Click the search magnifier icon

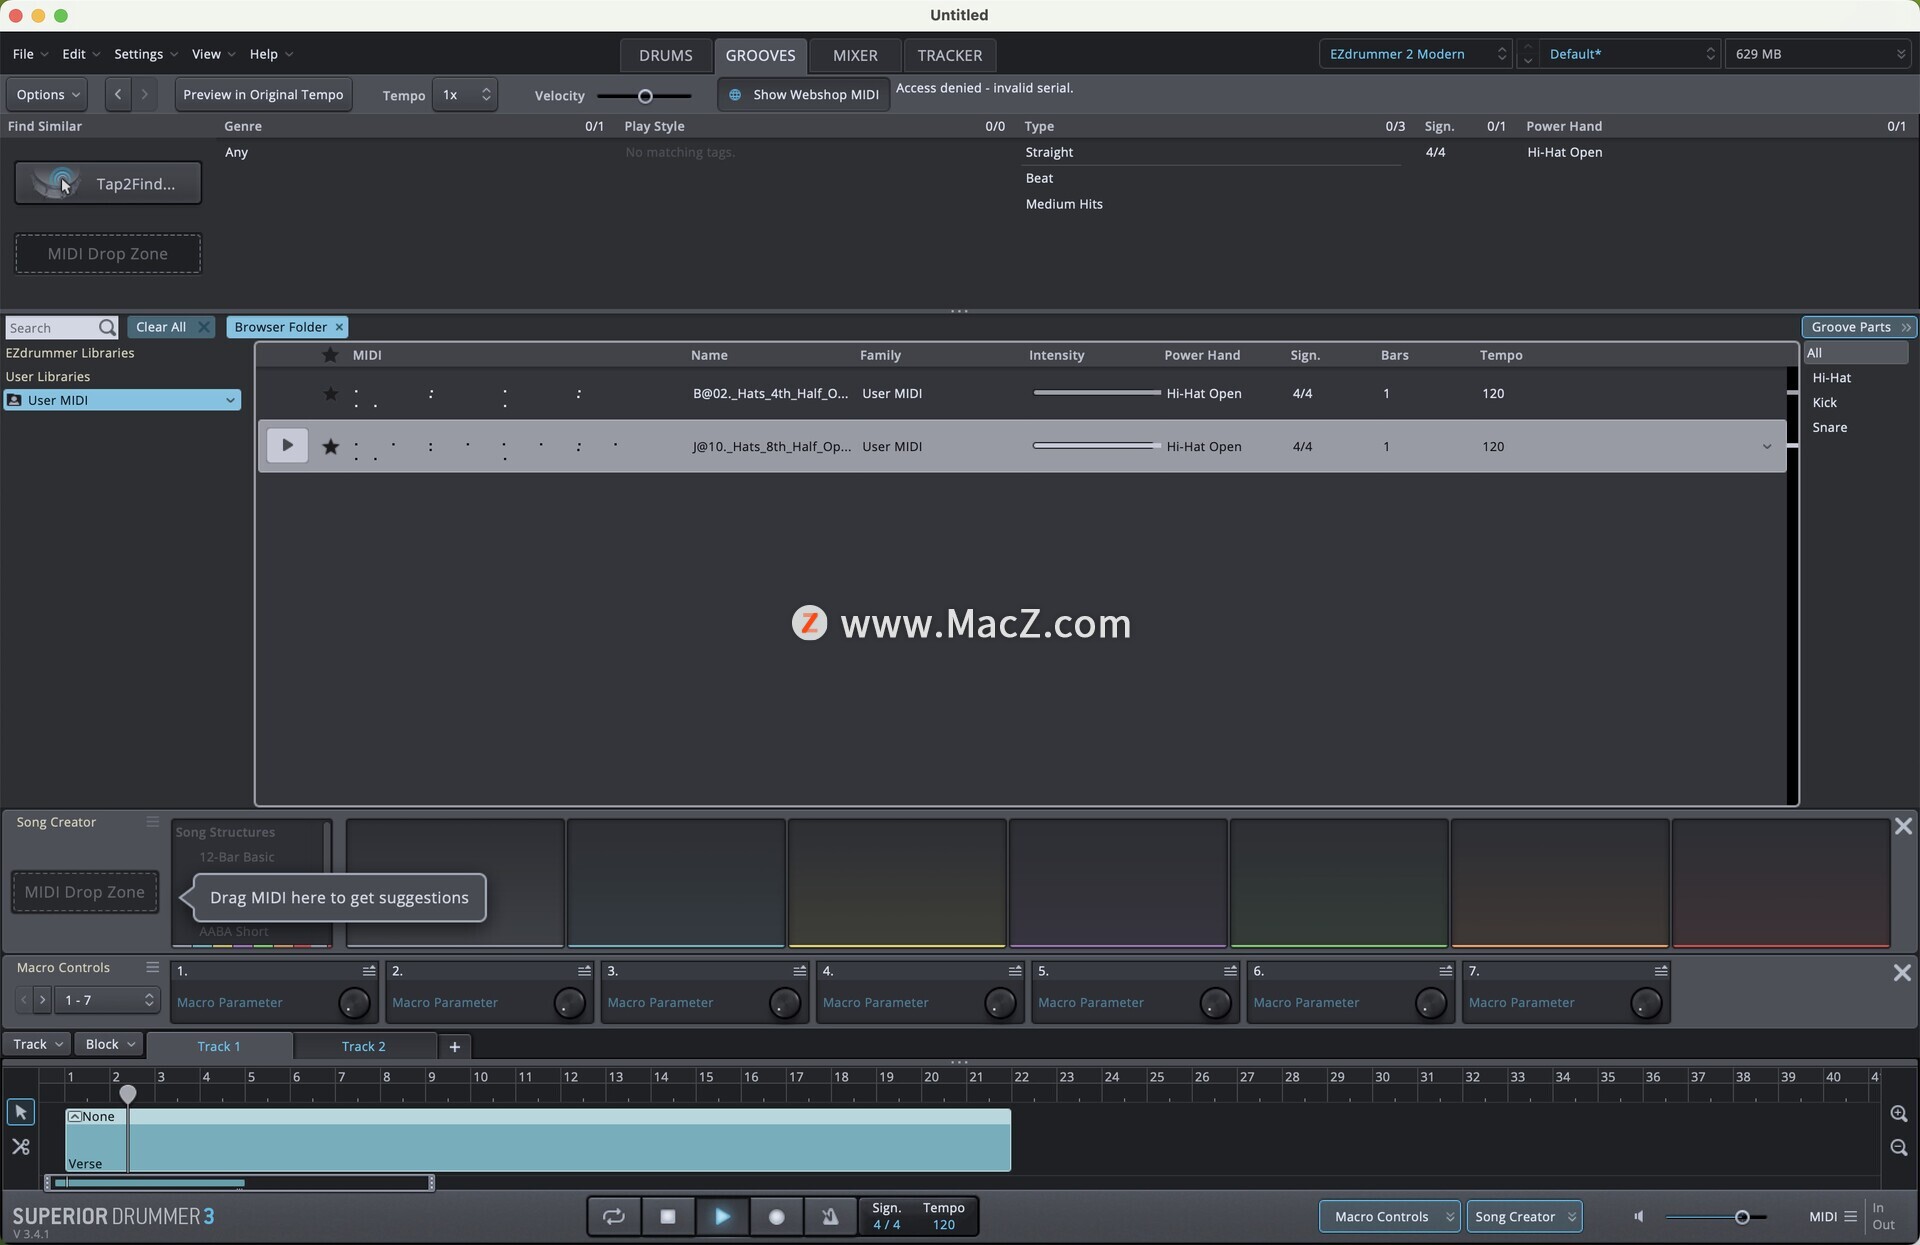pyautogui.click(x=107, y=327)
